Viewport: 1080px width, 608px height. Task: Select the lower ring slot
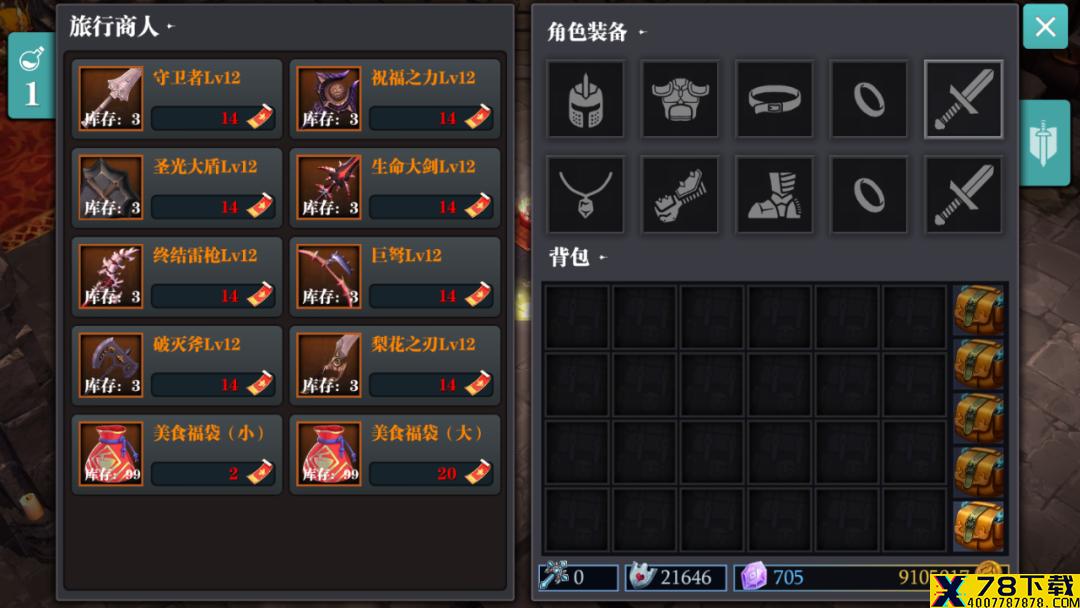pyautogui.click(x=869, y=195)
